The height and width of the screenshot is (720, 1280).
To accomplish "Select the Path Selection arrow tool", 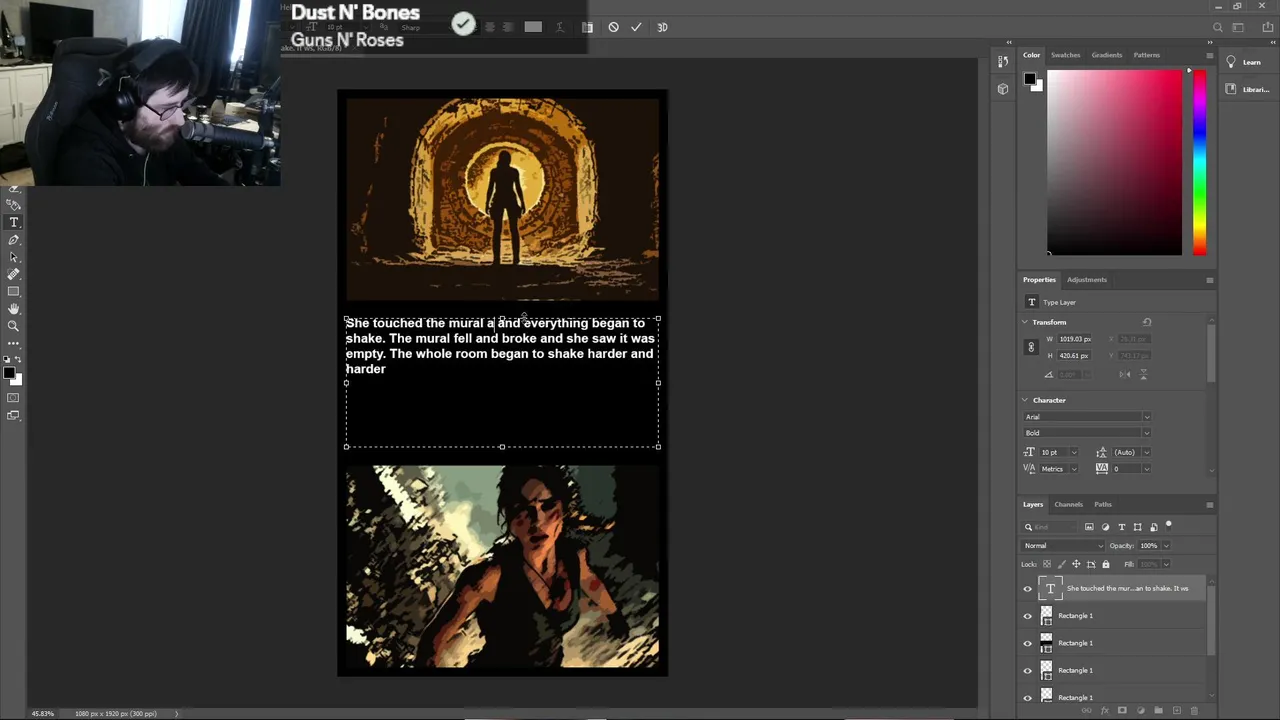I will point(14,257).
